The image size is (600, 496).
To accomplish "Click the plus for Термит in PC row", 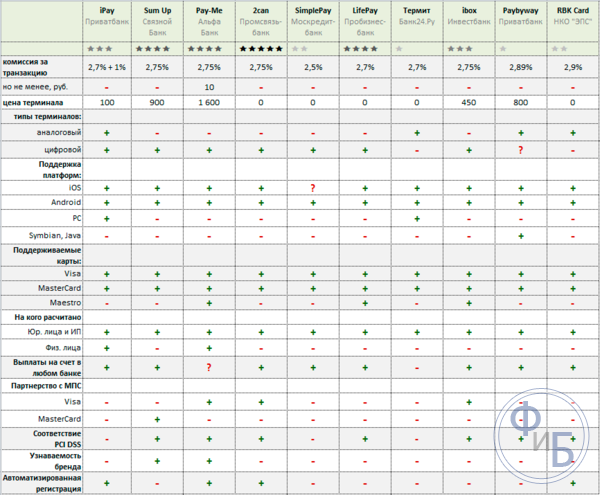I will coord(417,219).
